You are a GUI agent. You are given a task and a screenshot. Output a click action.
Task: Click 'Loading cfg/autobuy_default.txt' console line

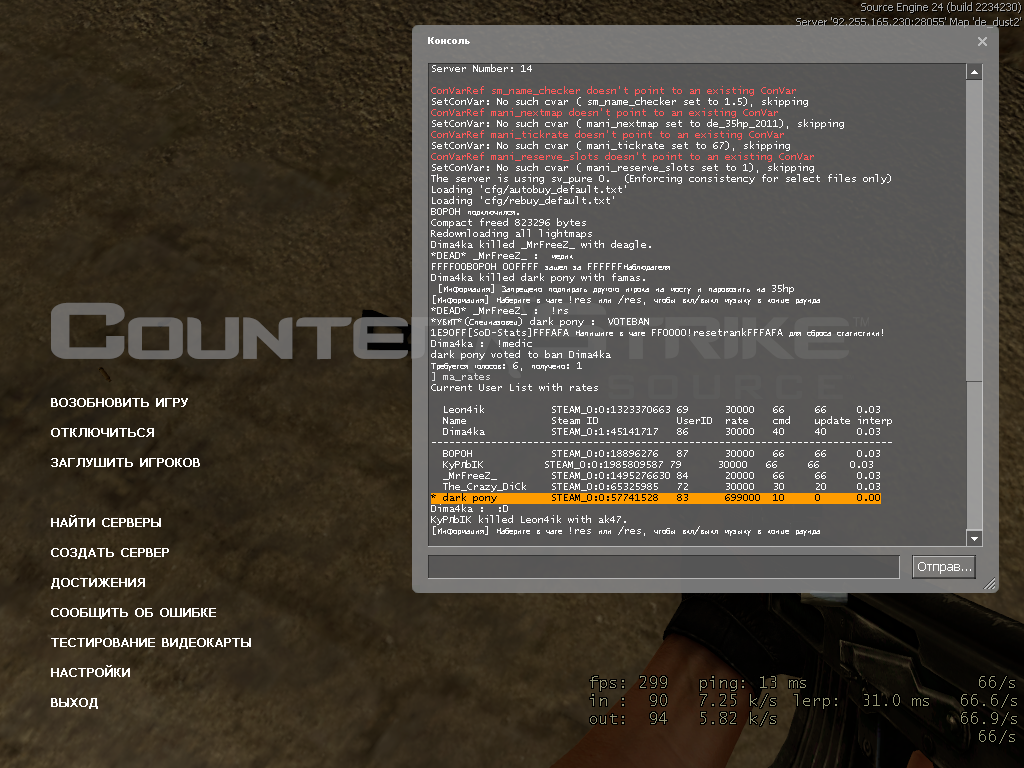[x=529, y=189]
